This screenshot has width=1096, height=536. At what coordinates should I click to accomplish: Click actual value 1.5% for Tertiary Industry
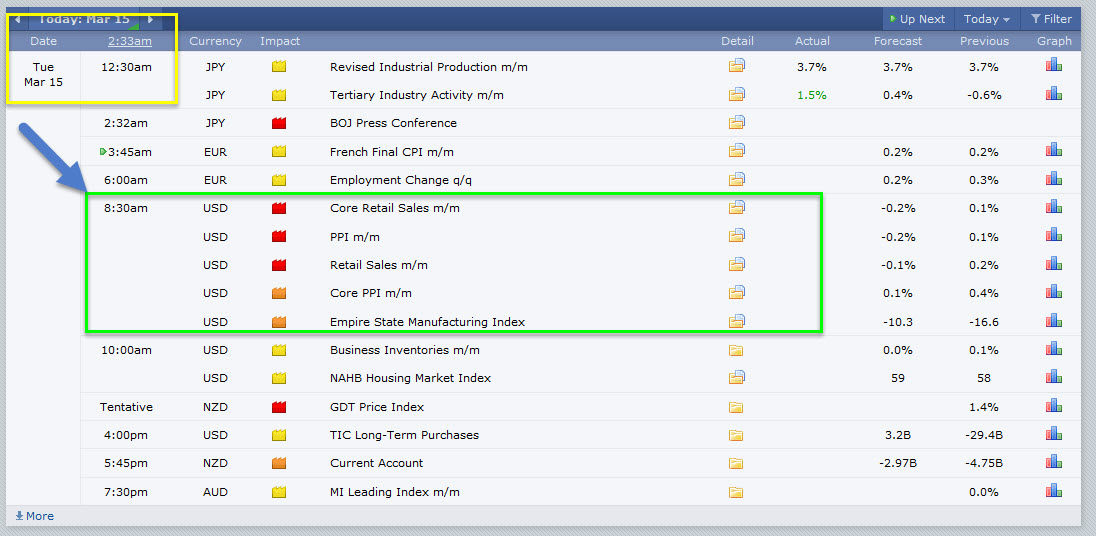click(x=812, y=95)
